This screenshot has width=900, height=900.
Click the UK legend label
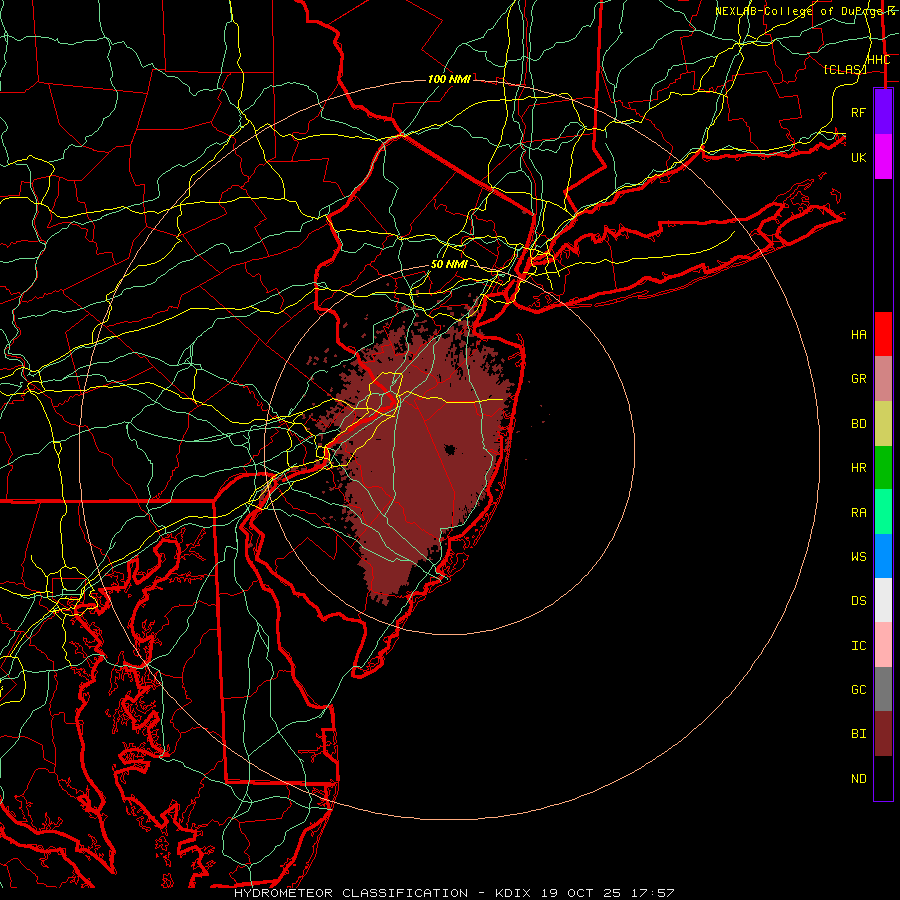[x=859, y=157]
